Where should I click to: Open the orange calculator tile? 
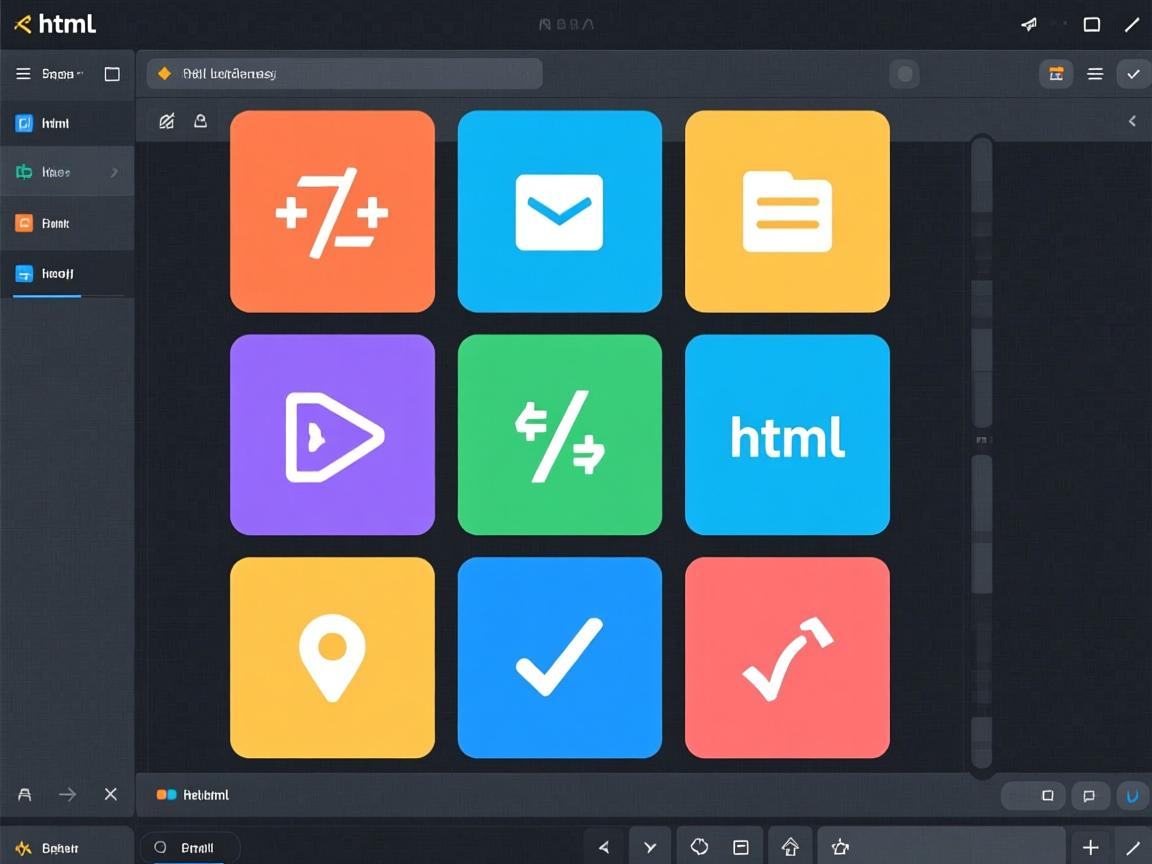click(332, 212)
